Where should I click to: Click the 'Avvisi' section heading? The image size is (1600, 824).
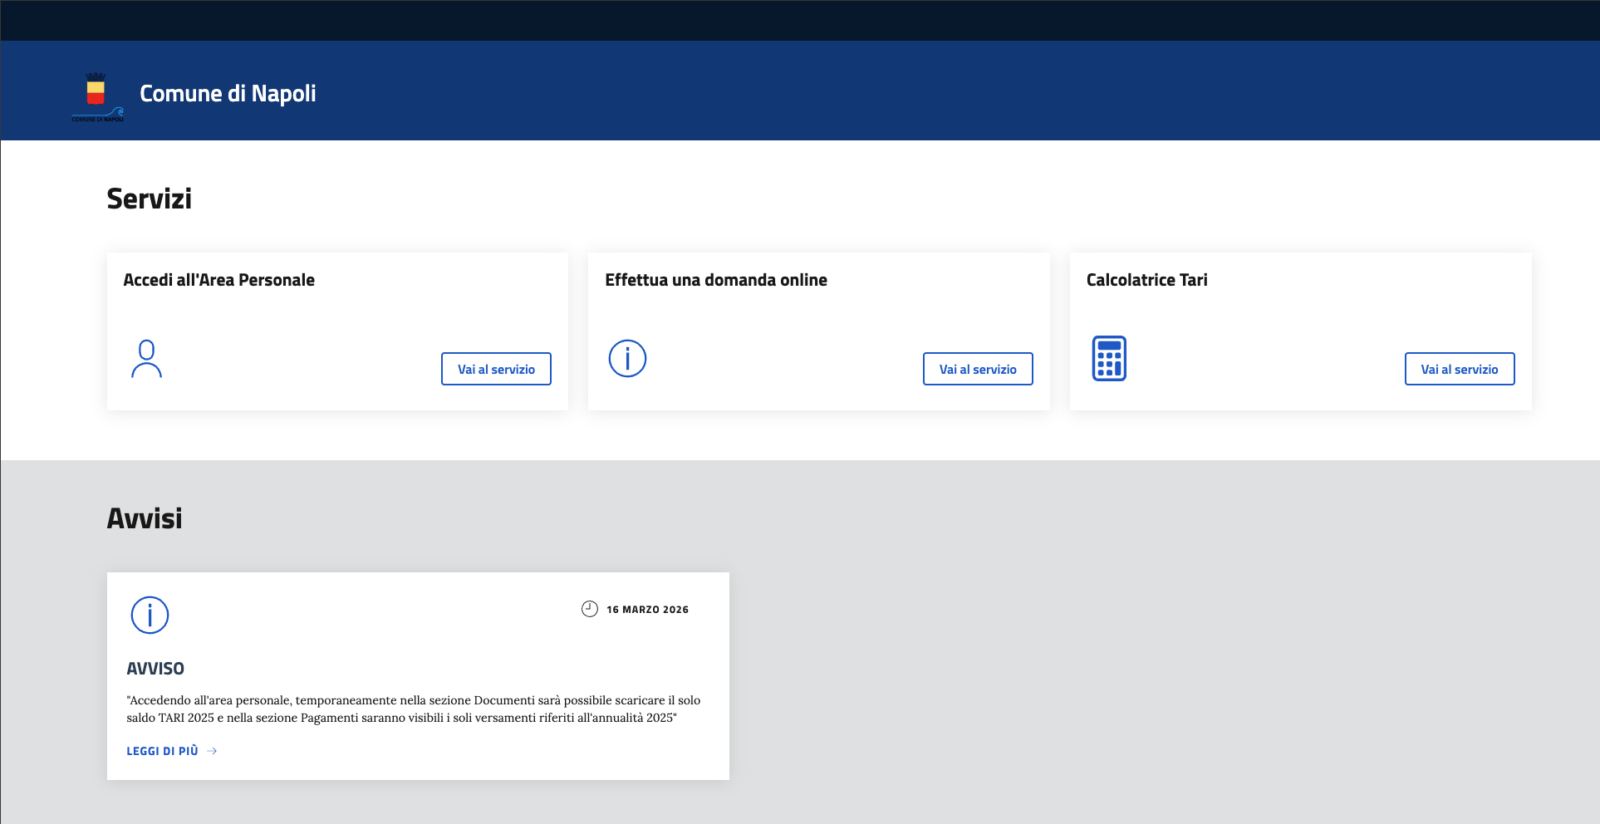pos(144,518)
